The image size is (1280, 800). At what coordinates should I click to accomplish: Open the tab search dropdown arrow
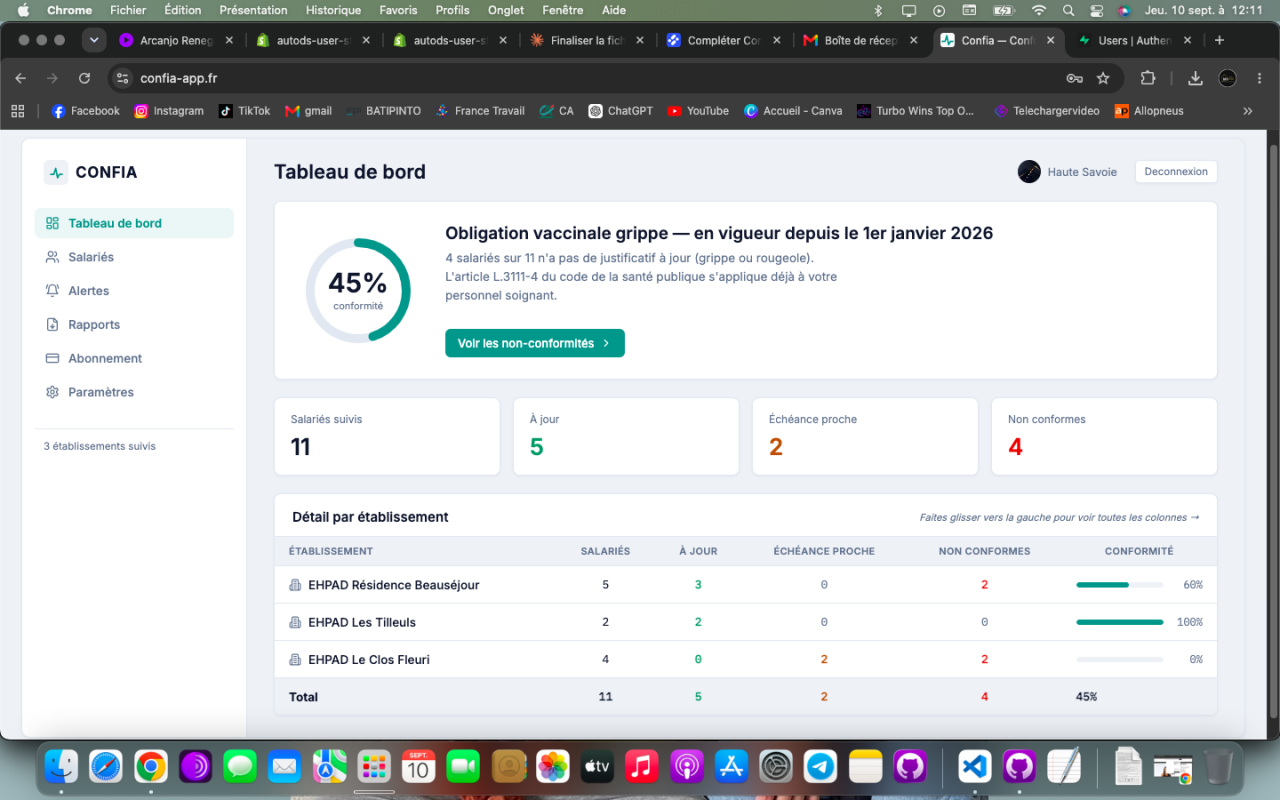pos(94,40)
